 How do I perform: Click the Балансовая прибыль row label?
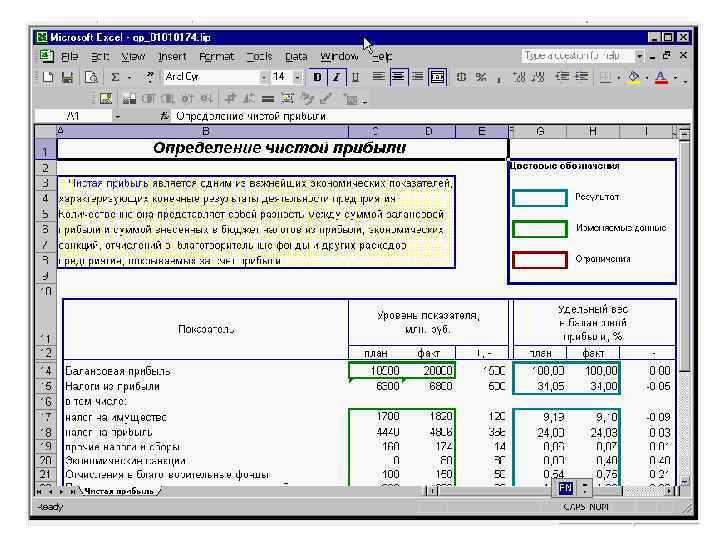[118, 371]
